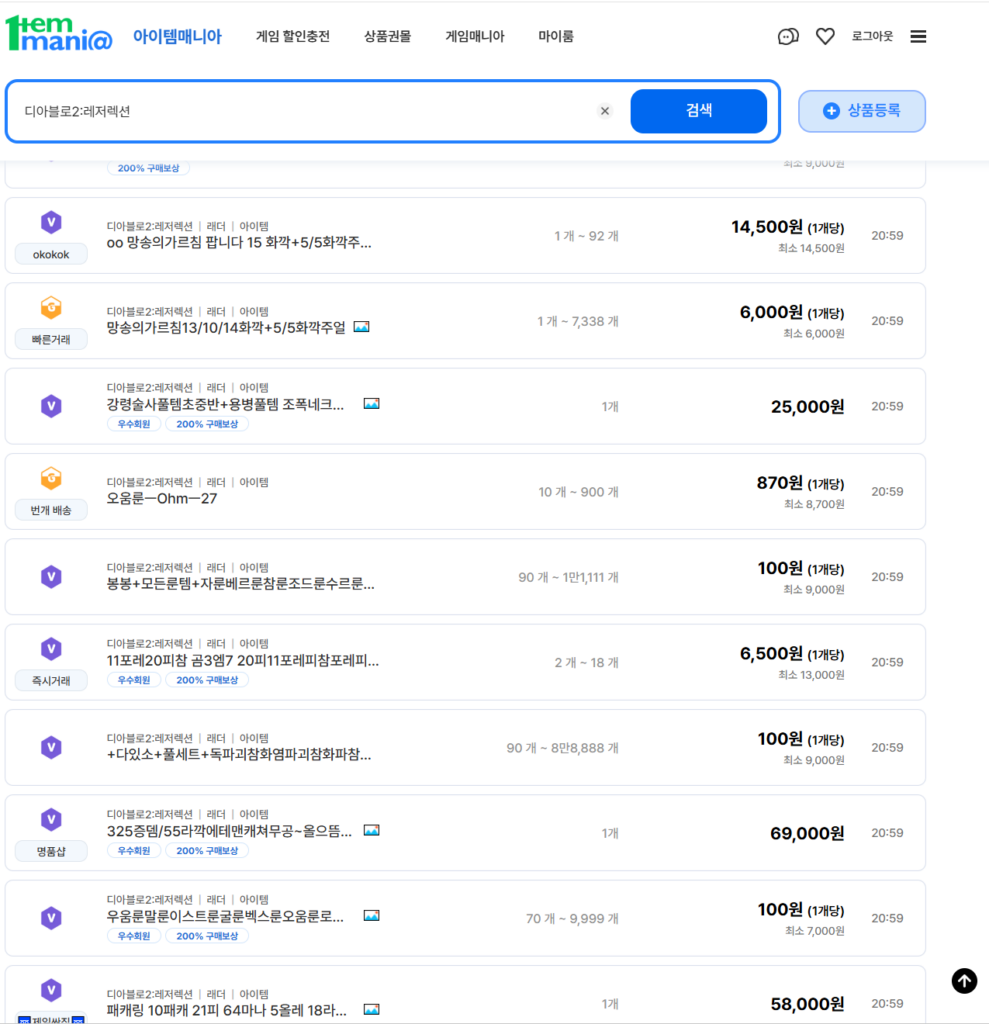
Task: Open the 강령술사풀템초중반 listing
Action: pyautogui.click(x=225, y=404)
